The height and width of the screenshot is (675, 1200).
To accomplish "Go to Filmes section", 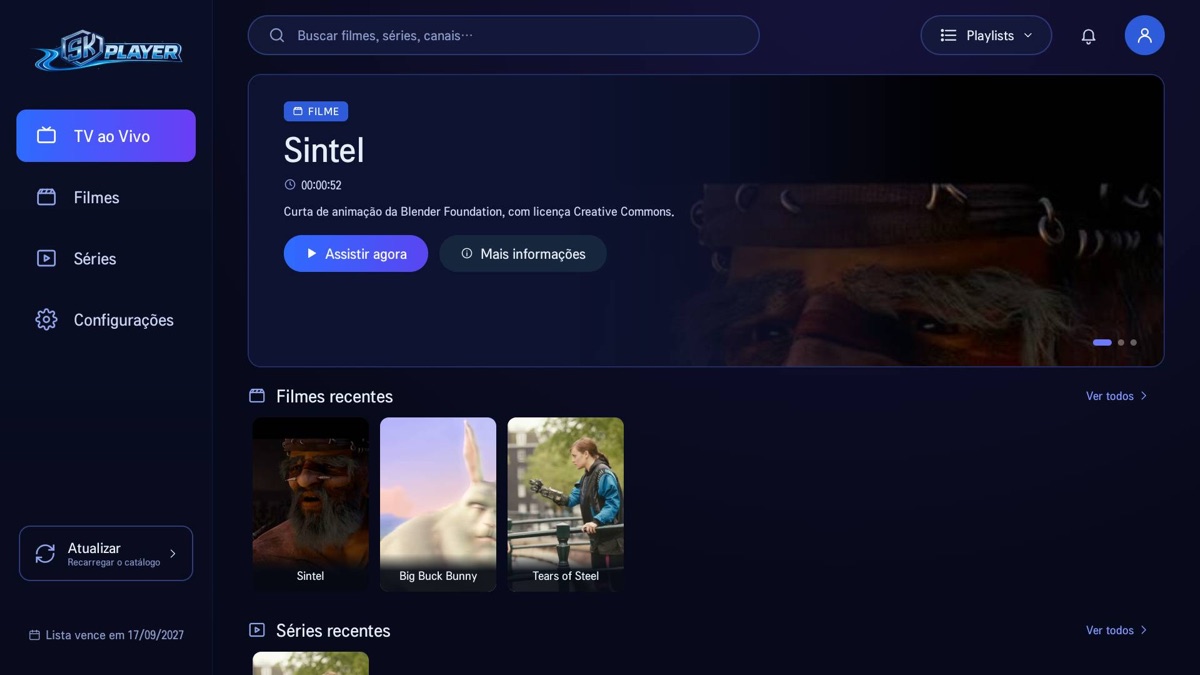I will 106,197.
